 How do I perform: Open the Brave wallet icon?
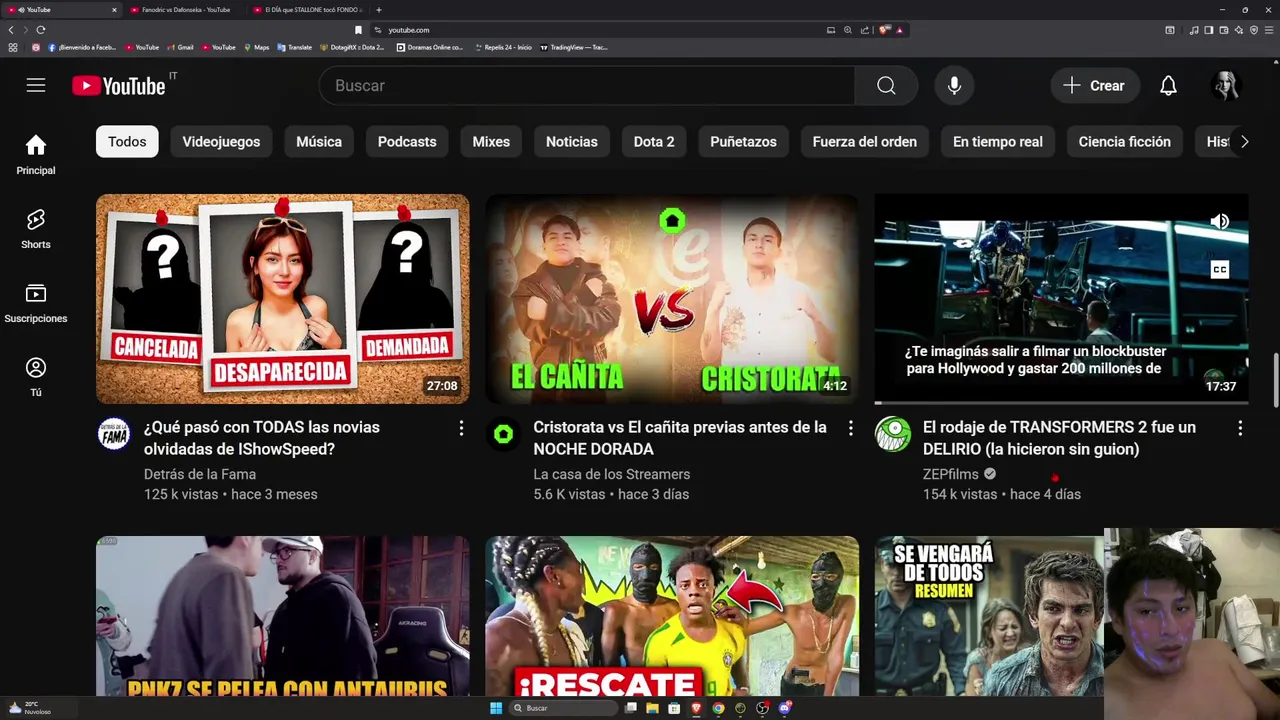pyautogui.click(x=1224, y=30)
